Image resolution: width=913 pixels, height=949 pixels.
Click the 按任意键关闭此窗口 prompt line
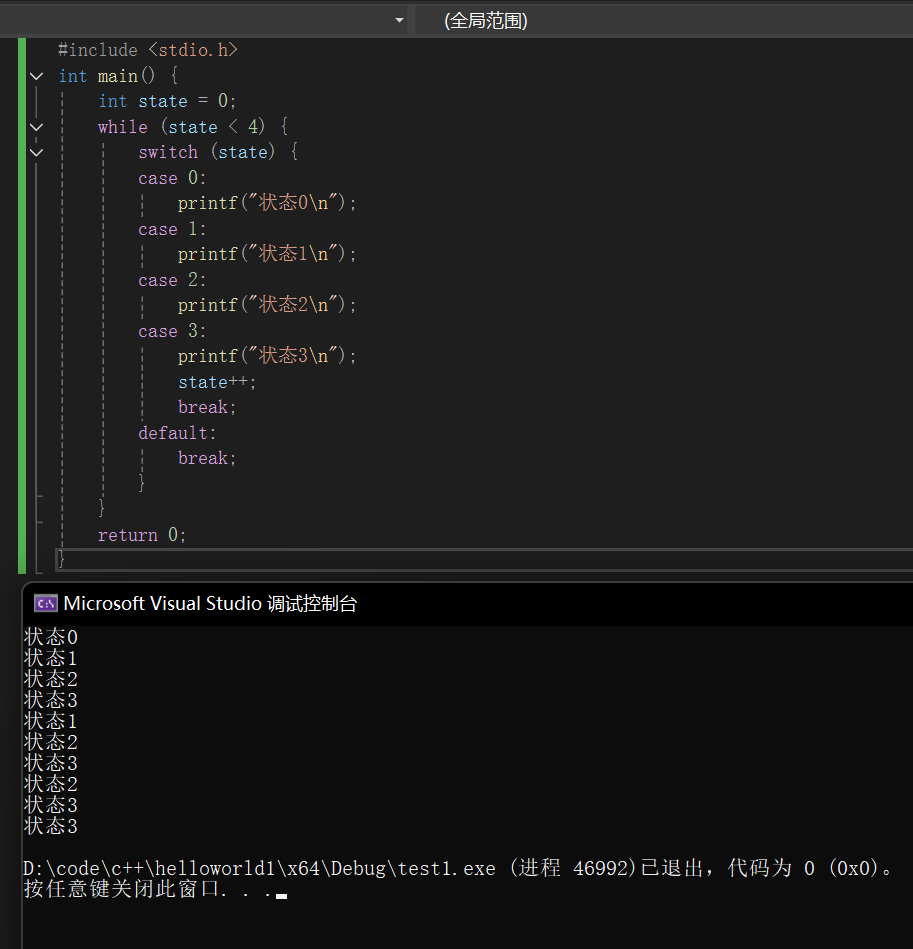148,889
